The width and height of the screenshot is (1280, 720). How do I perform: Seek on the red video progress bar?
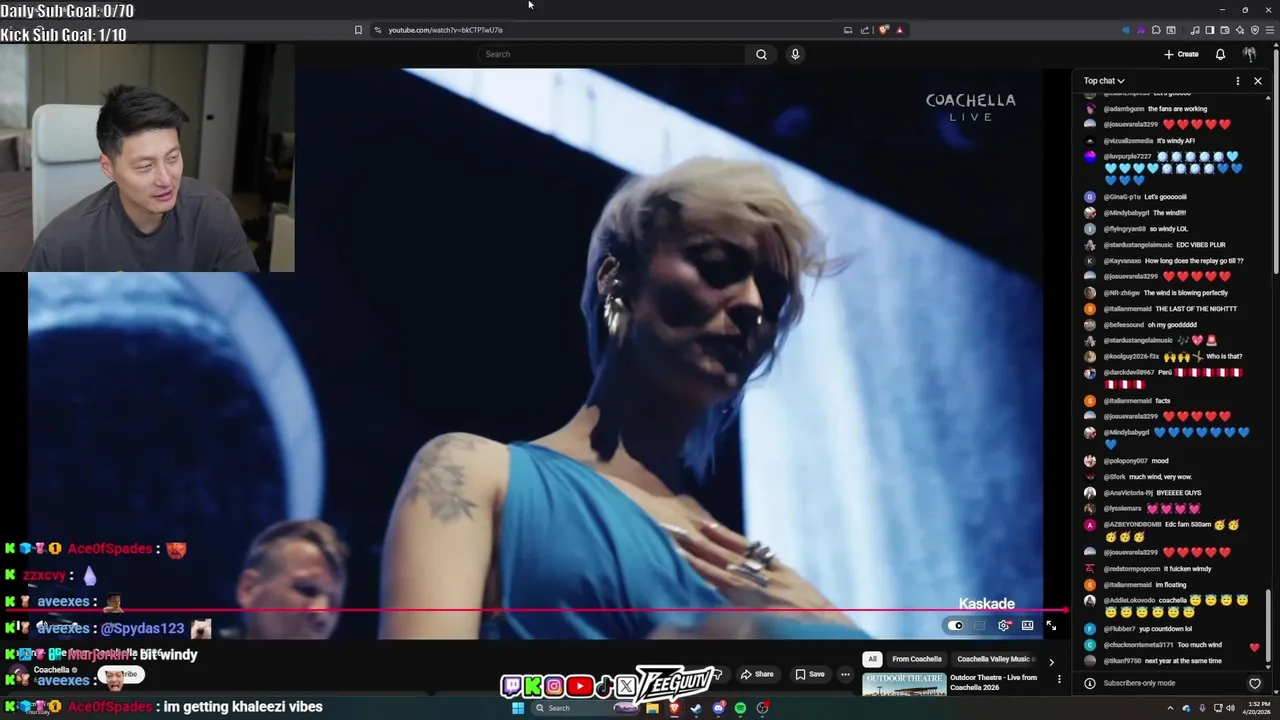click(x=545, y=609)
